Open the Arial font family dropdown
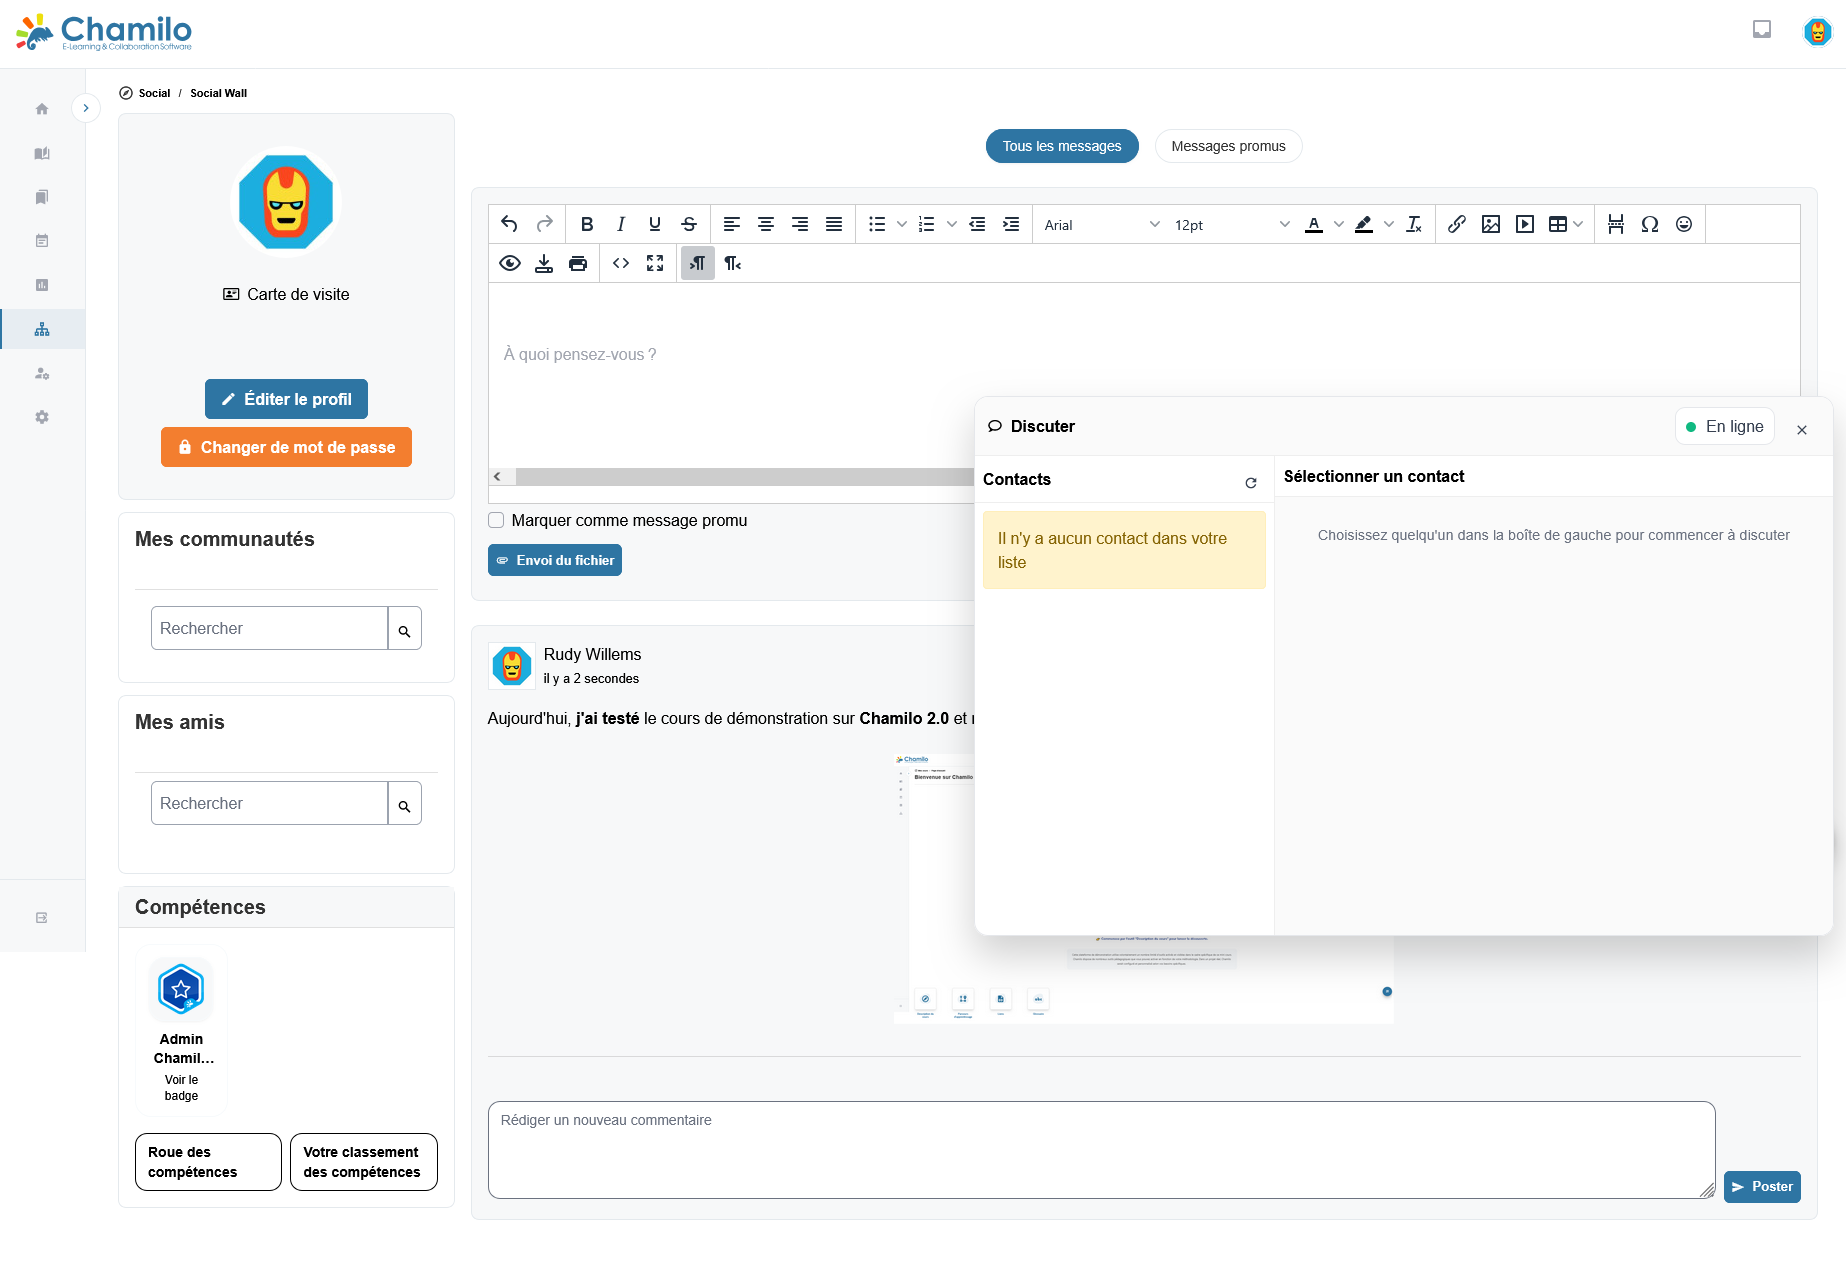 (x=1101, y=225)
